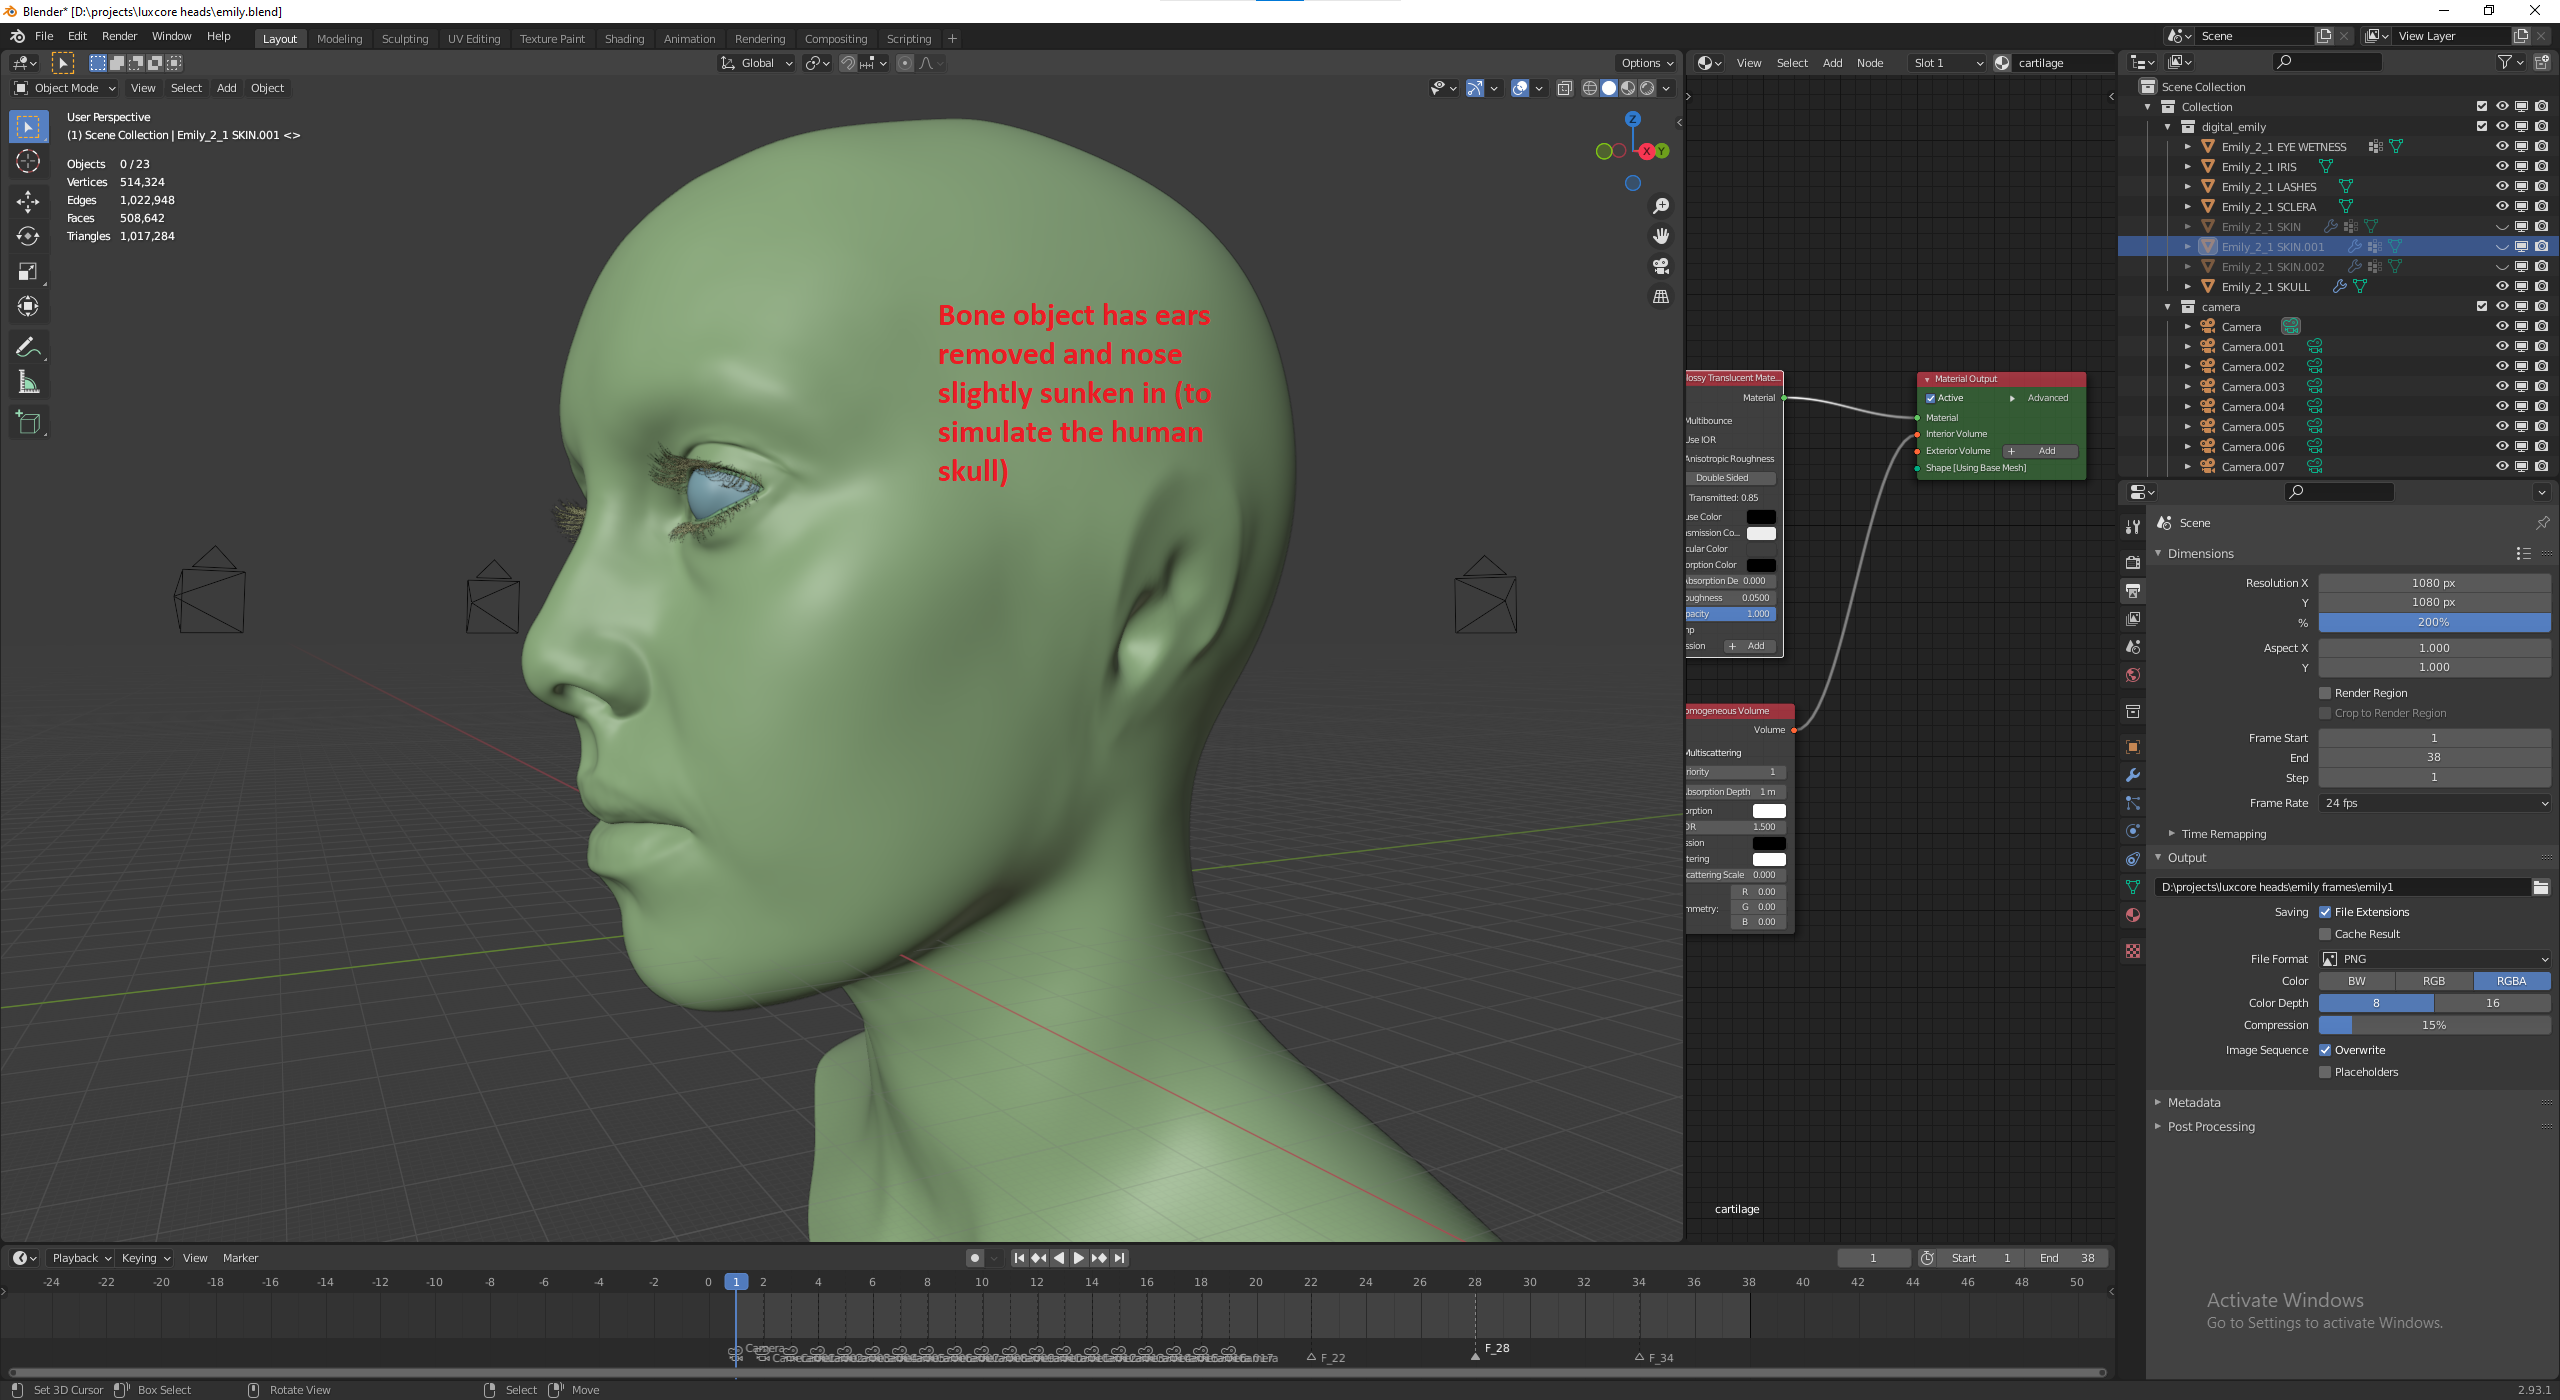Open the Material properties tab
The height and width of the screenshot is (1400, 2560).
[2133, 915]
